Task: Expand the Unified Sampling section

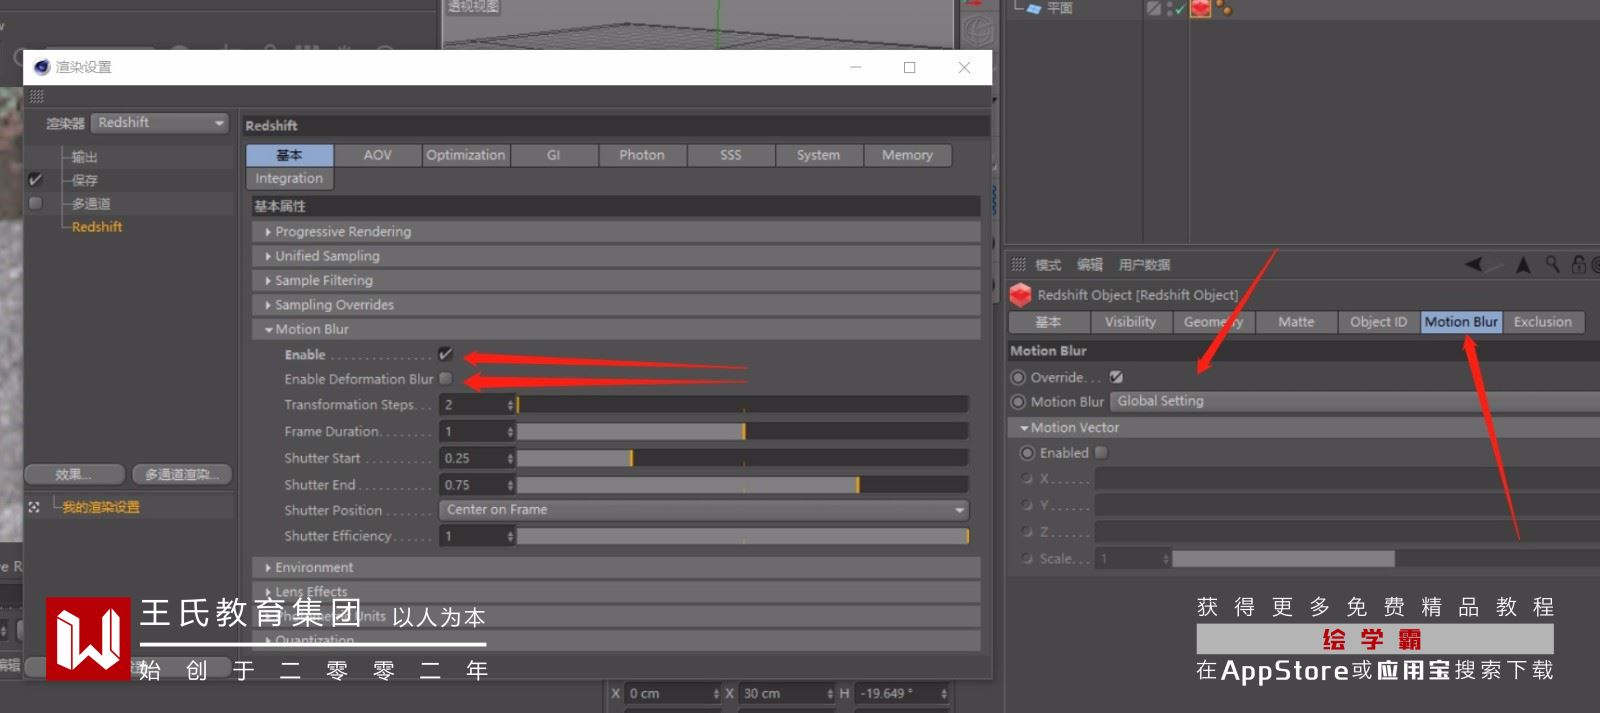Action: click(616, 256)
